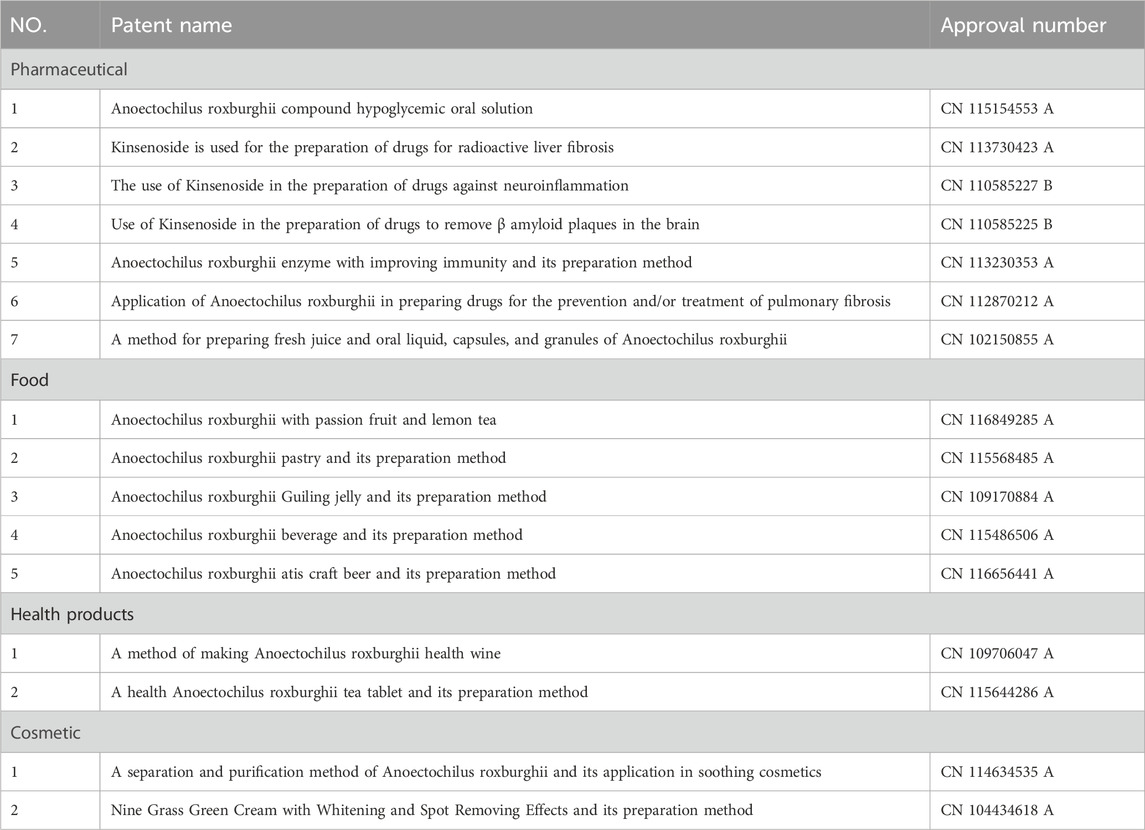Click the 'Patent name' column header
This screenshot has width=1145, height=830.
pyautogui.click(x=172, y=26)
